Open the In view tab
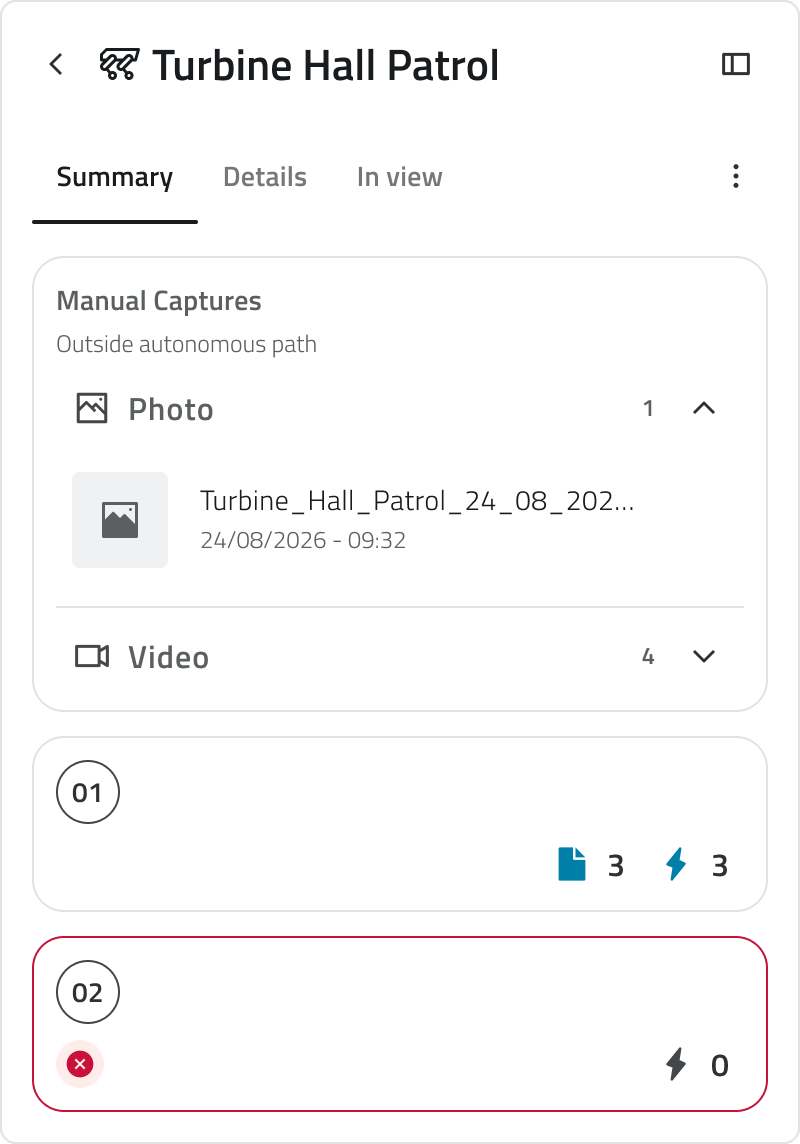 [400, 177]
